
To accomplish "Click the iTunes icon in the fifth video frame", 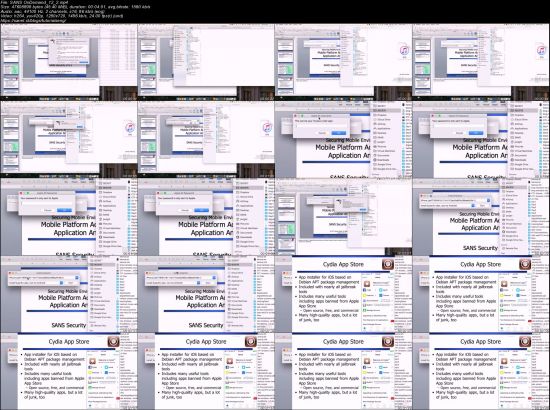I will pyautogui.click(x=130, y=127).
